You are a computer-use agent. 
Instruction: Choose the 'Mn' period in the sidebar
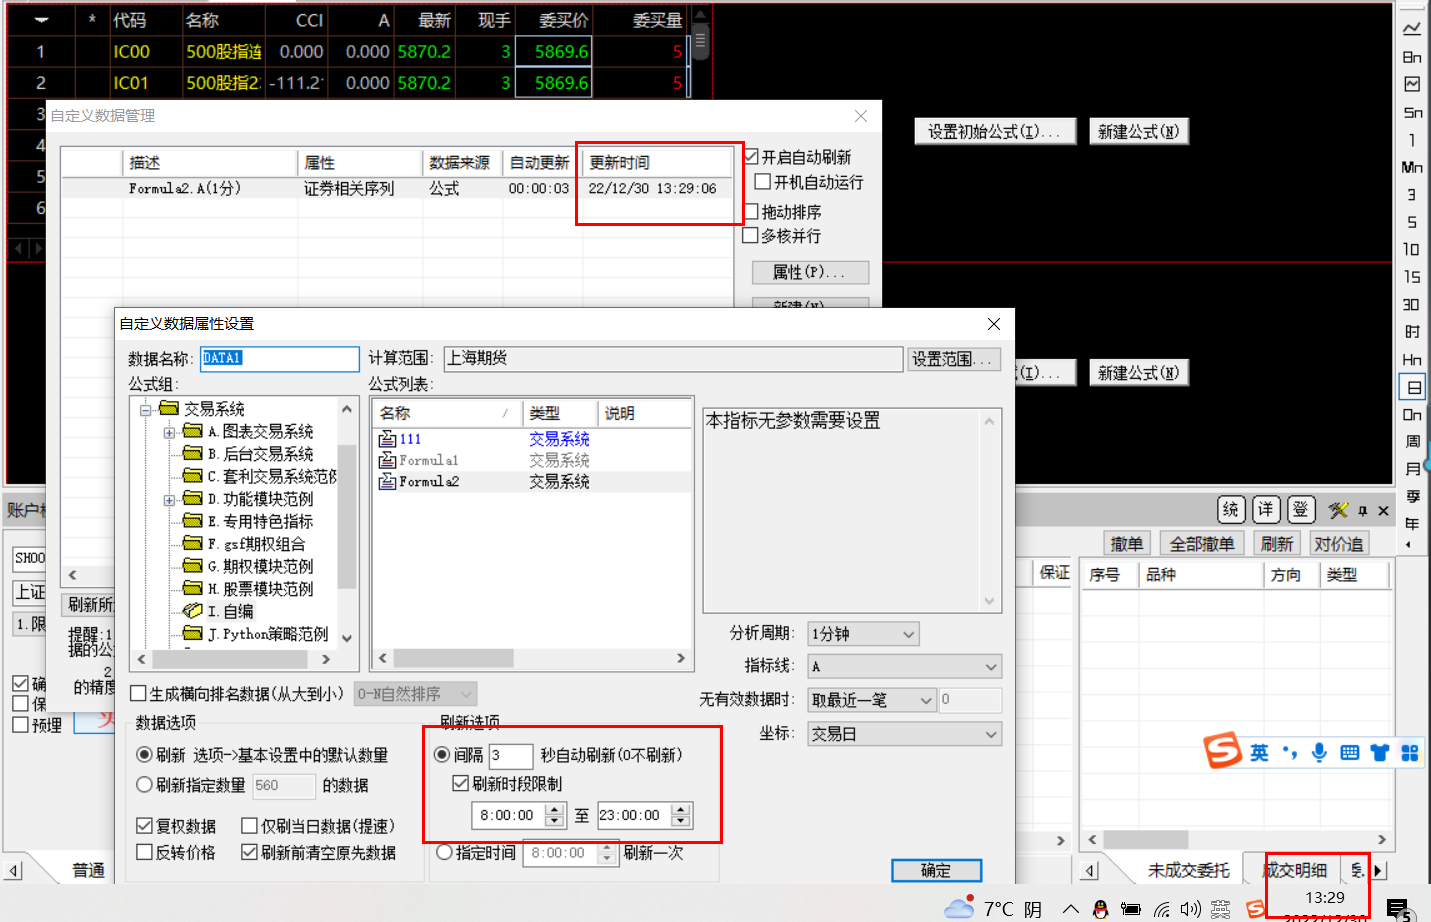pyautogui.click(x=1411, y=167)
